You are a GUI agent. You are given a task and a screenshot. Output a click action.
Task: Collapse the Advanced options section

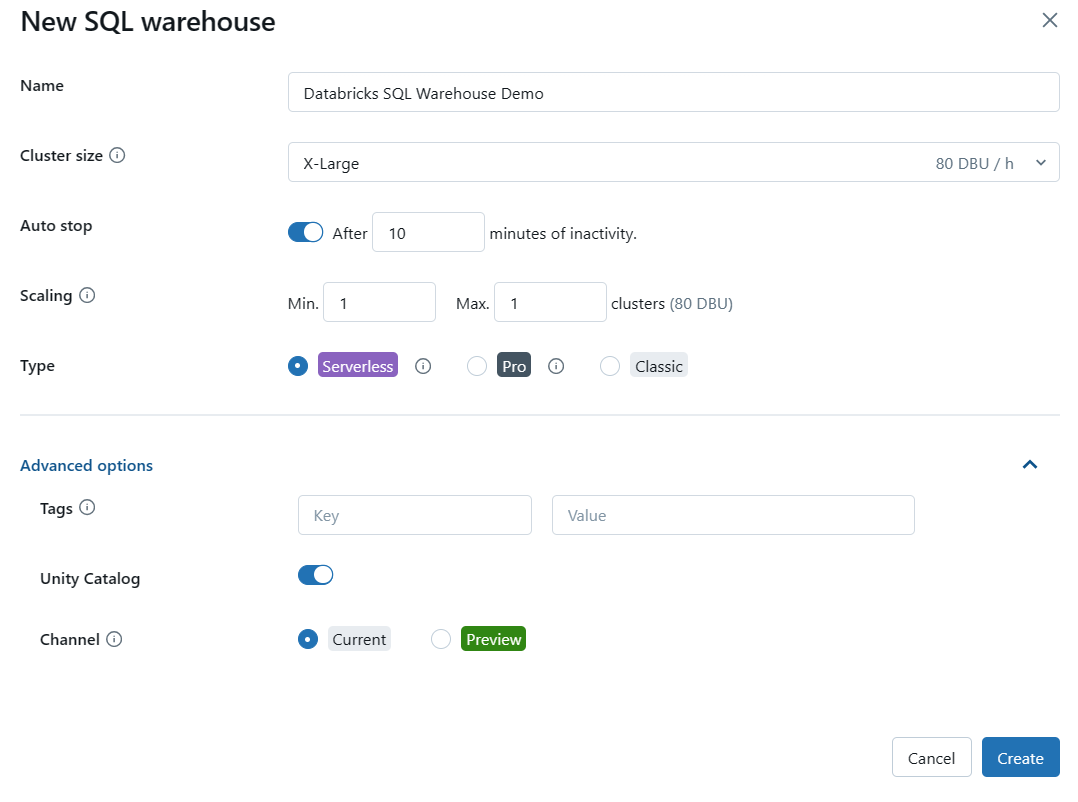[x=1029, y=464]
